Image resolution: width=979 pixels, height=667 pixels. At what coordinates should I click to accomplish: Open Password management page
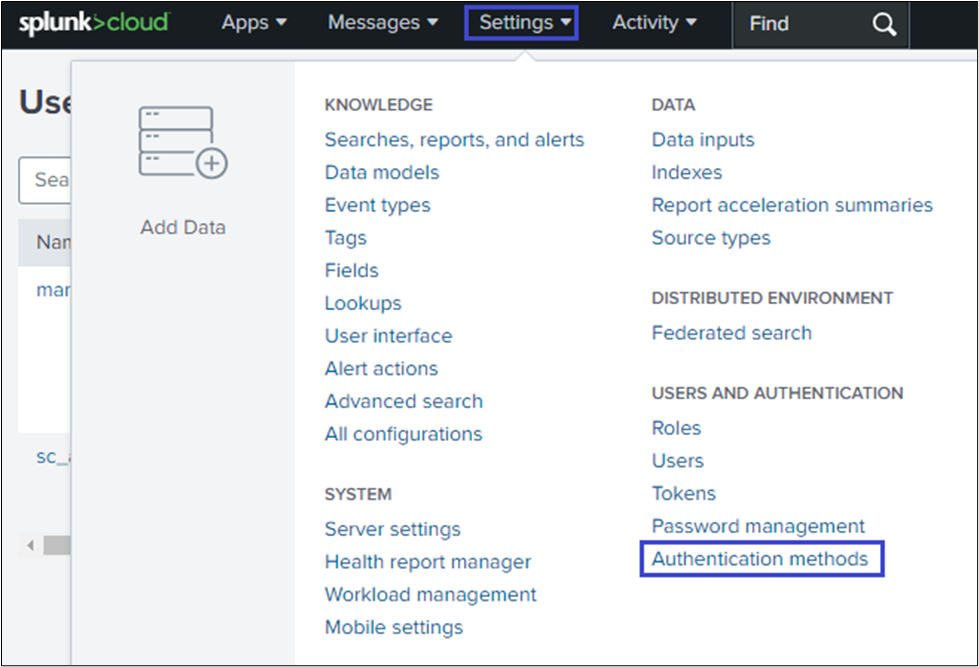point(758,526)
